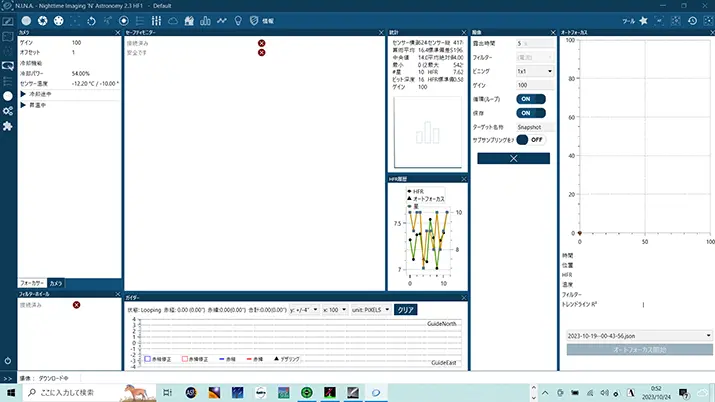Open the autofocus json file dropdown
Screen dimensions: 715x402
(639, 336)
